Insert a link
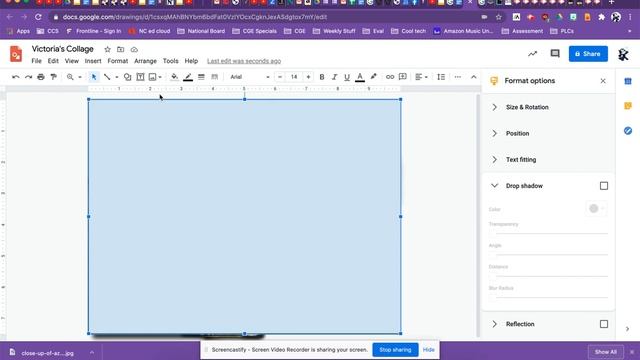This screenshot has width=640, height=360. [x=390, y=77]
